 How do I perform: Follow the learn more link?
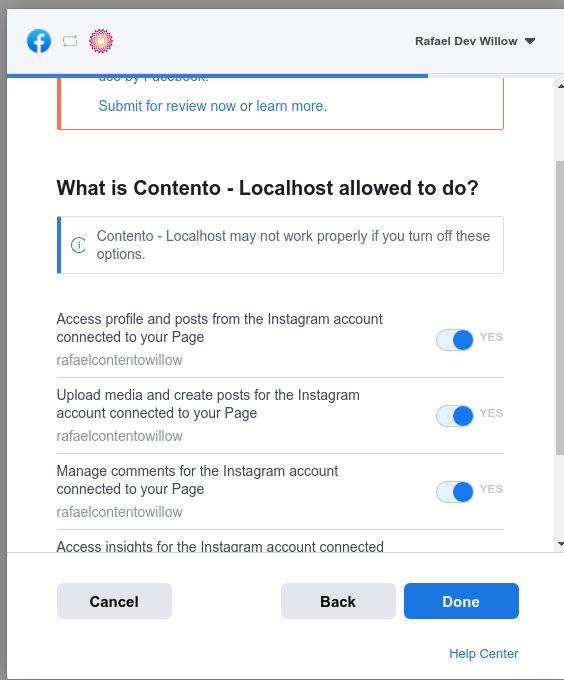click(x=290, y=106)
